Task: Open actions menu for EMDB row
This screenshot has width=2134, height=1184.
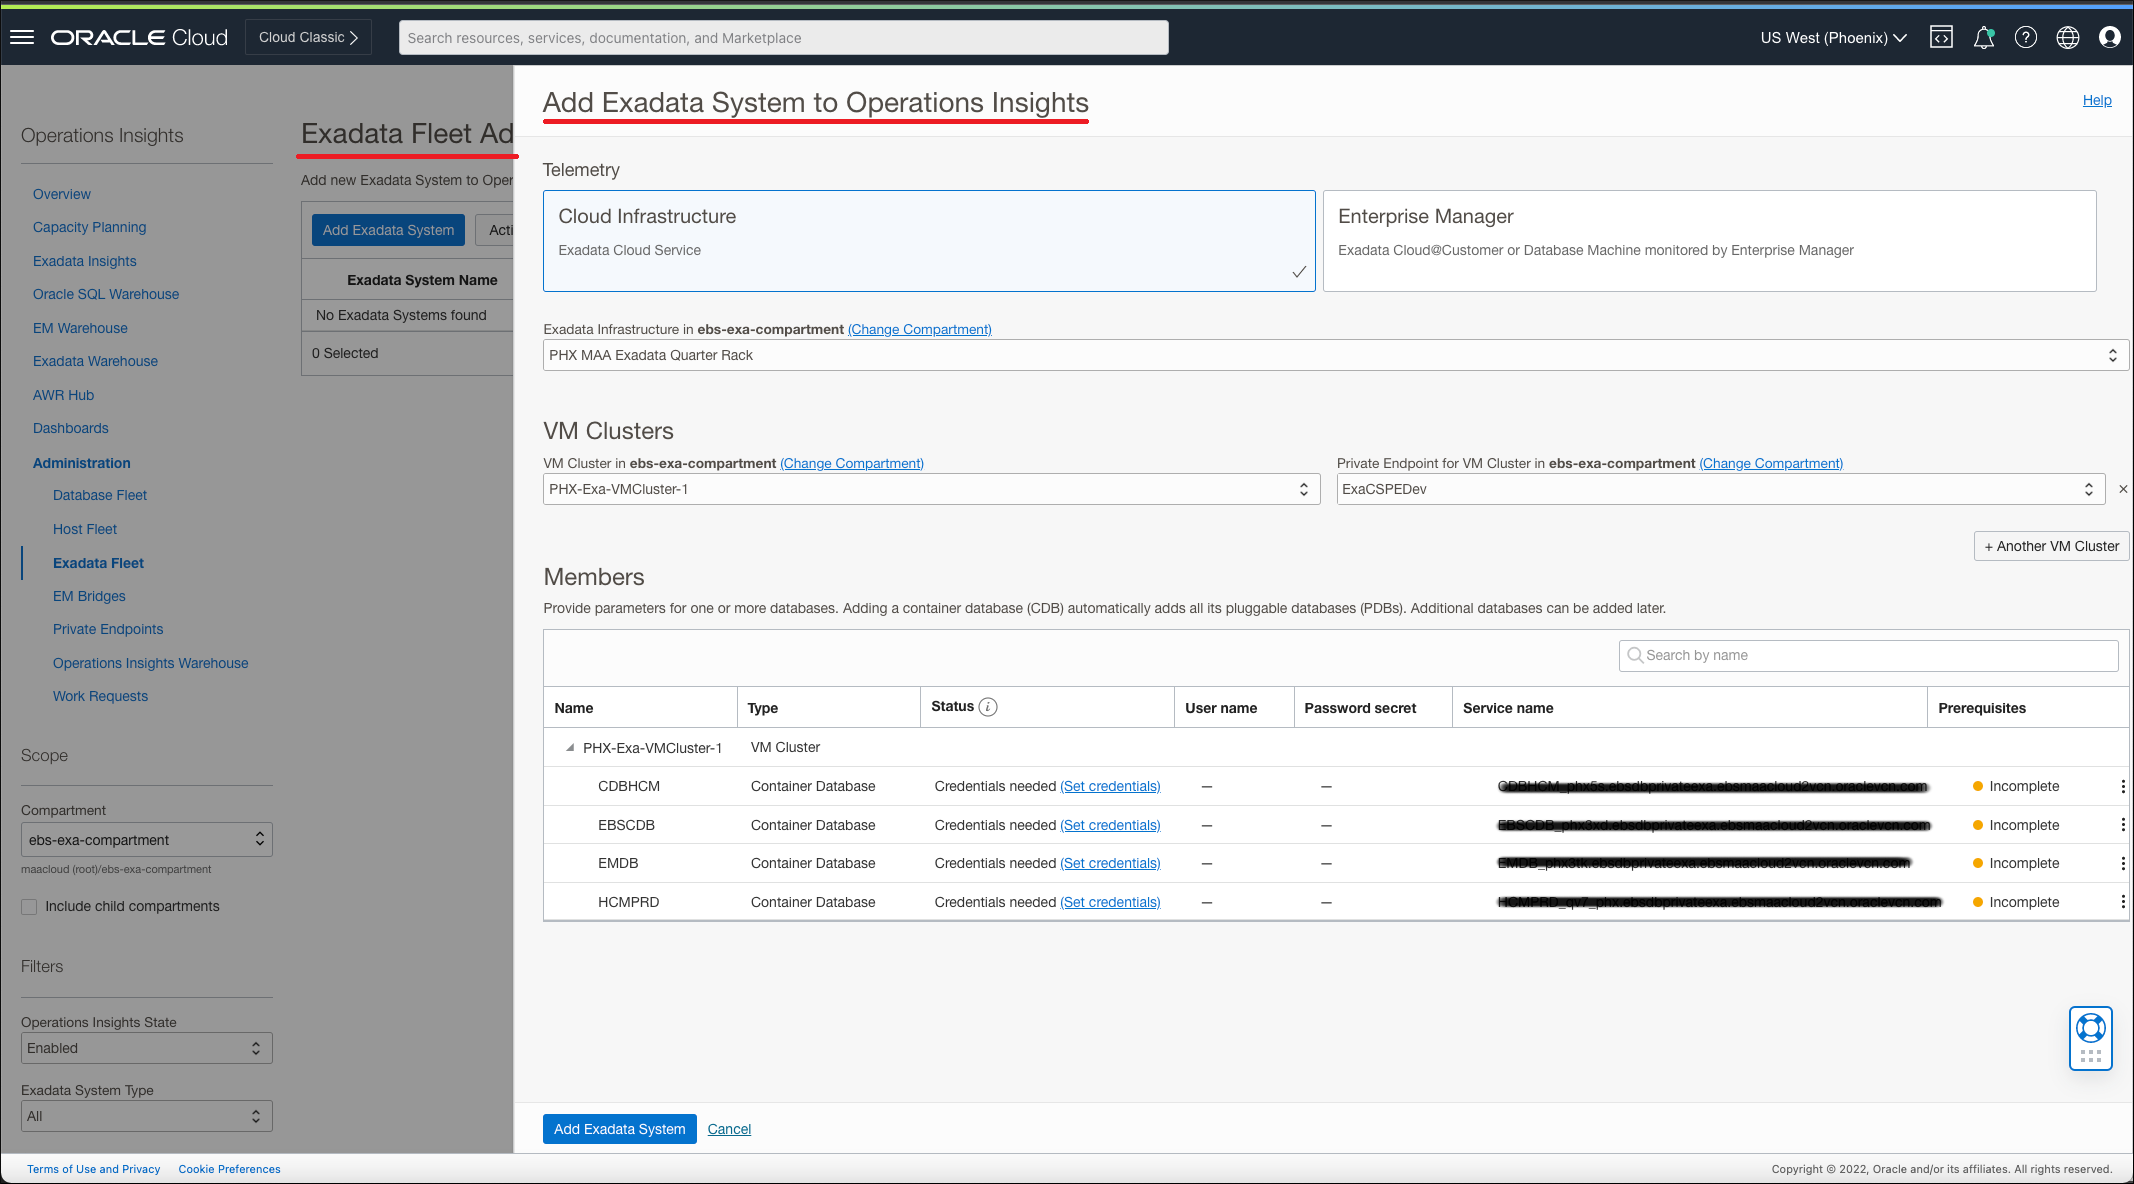Action: point(2122,863)
